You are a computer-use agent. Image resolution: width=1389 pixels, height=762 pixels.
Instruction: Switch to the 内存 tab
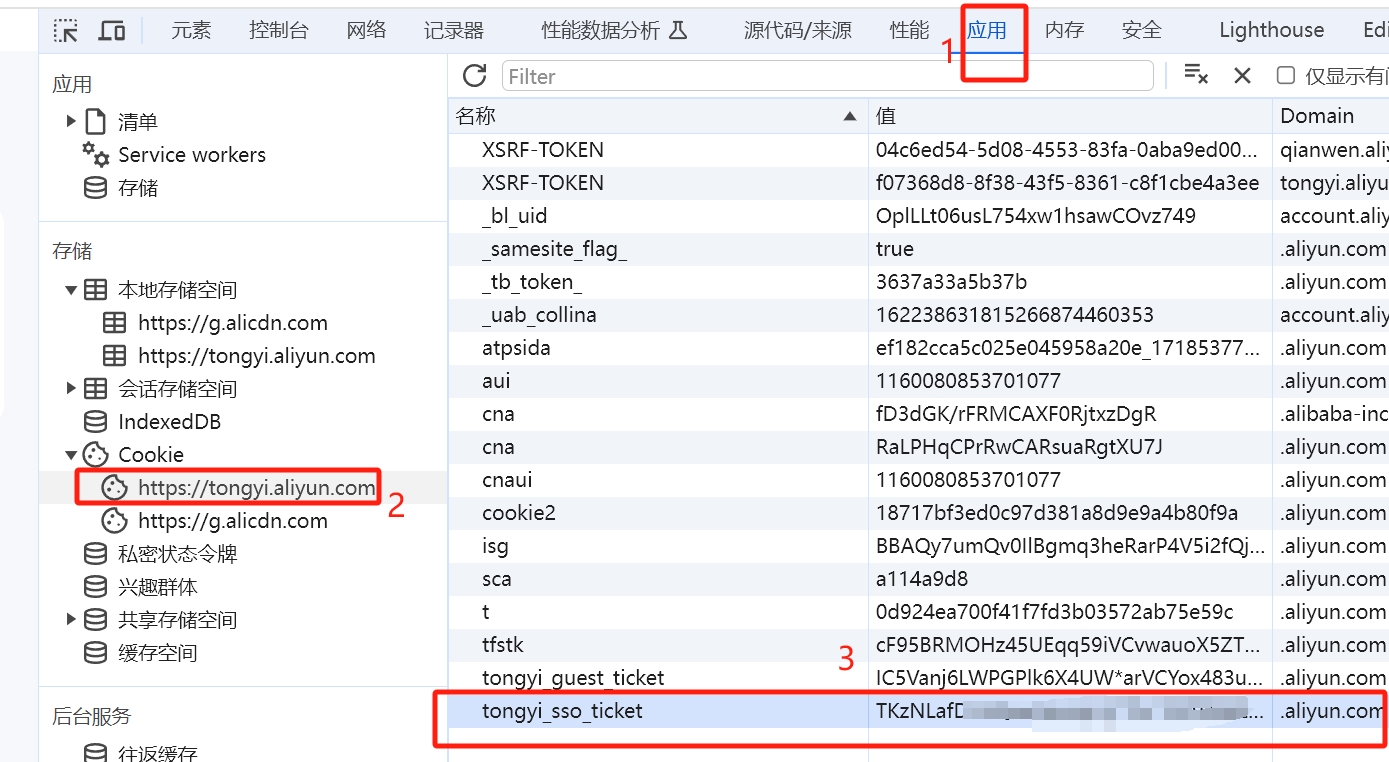(1063, 30)
